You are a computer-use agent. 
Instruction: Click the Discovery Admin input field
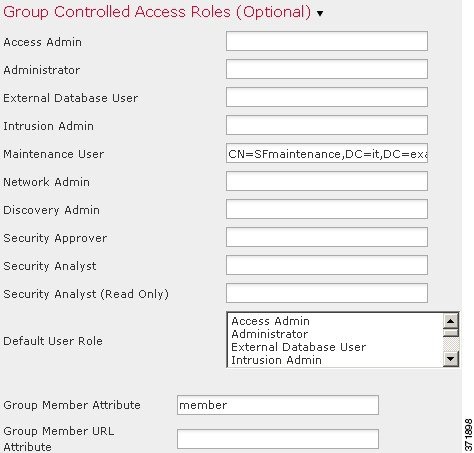[x=327, y=209]
